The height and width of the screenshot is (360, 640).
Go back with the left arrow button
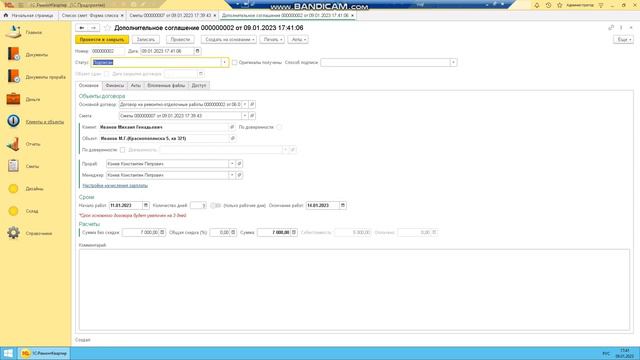click(x=82, y=28)
